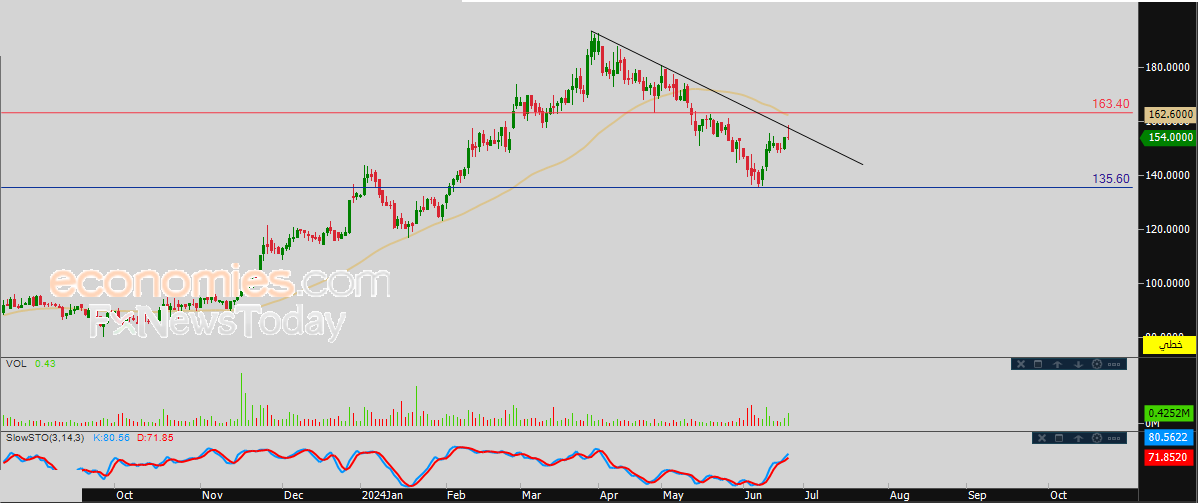Click the SlowSTO(3,14,3) indicator label

tap(46, 438)
